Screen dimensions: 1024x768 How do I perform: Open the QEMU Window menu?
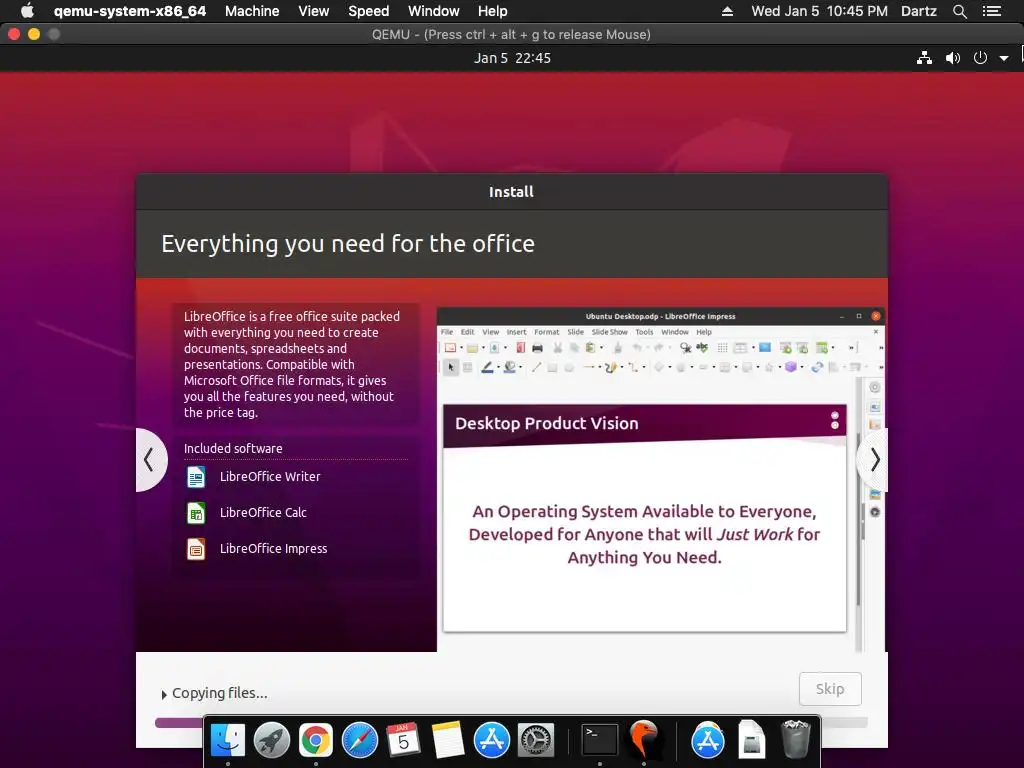click(434, 11)
